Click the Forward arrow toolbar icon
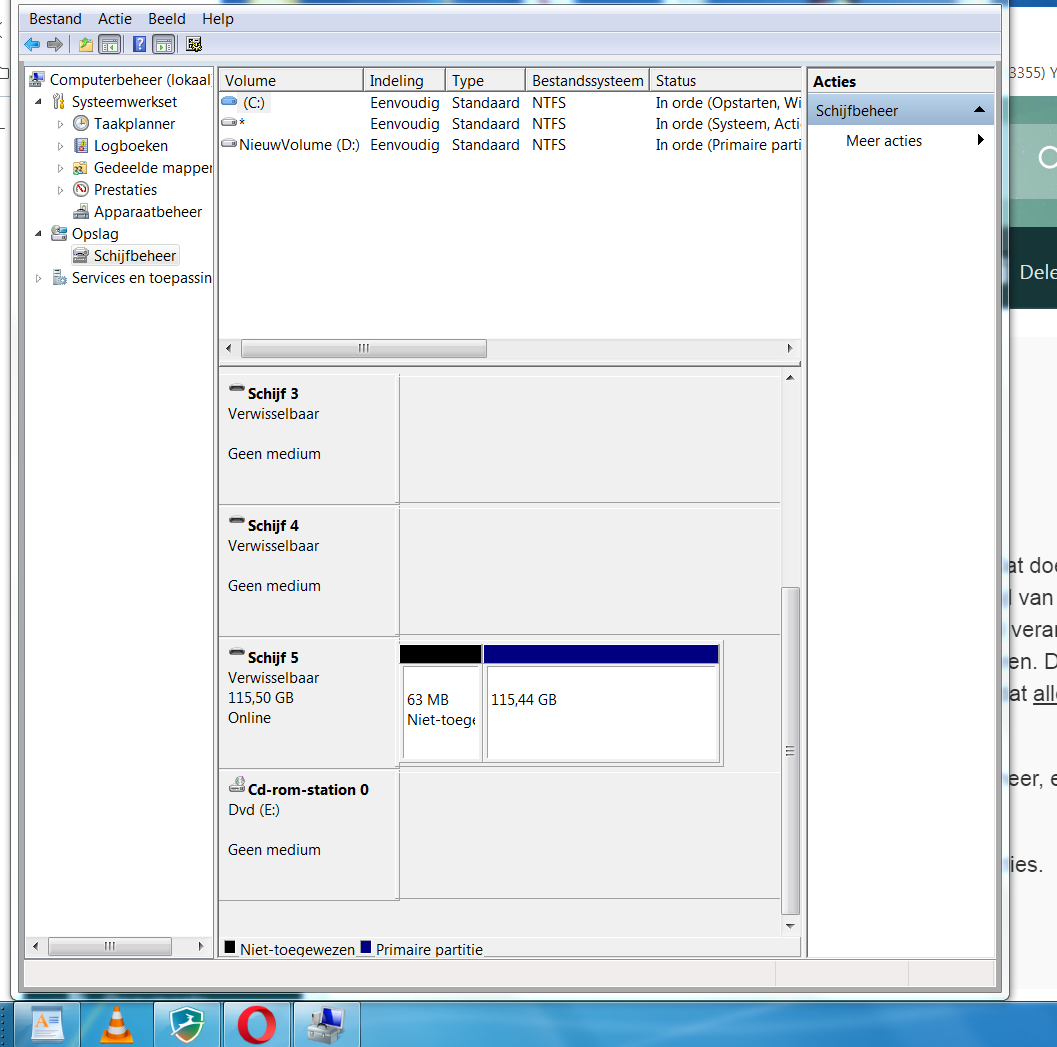 pos(55,44)
